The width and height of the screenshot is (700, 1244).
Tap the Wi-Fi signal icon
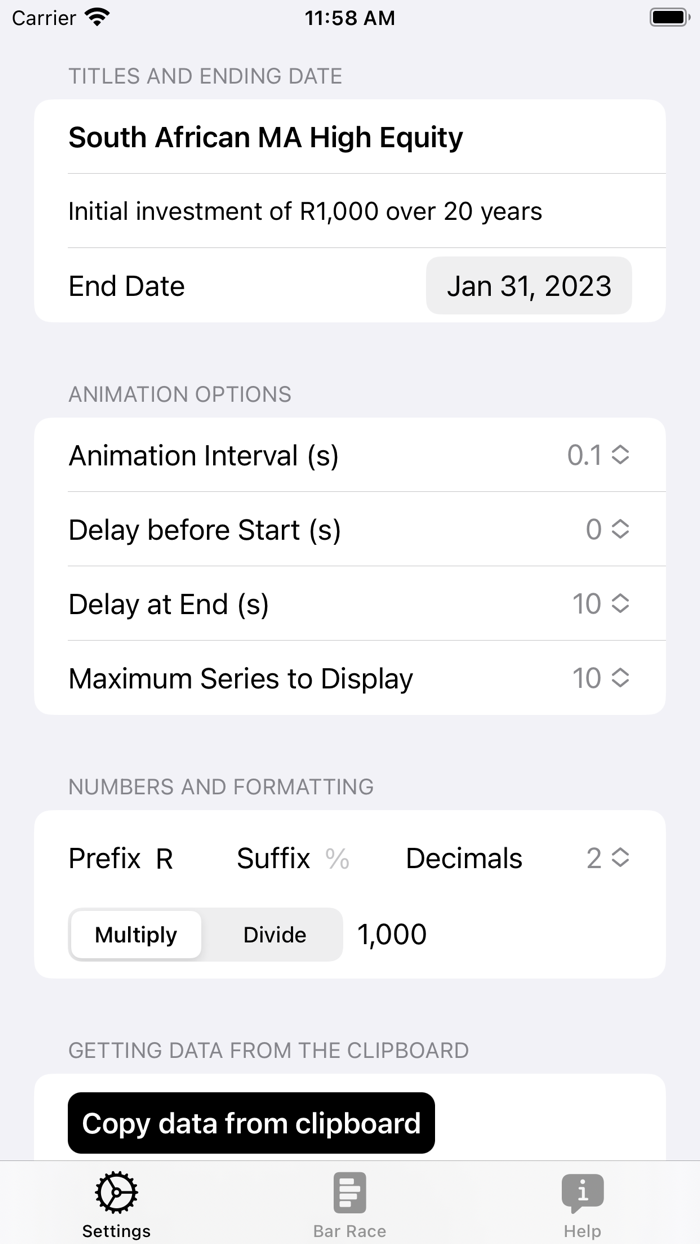97,17
